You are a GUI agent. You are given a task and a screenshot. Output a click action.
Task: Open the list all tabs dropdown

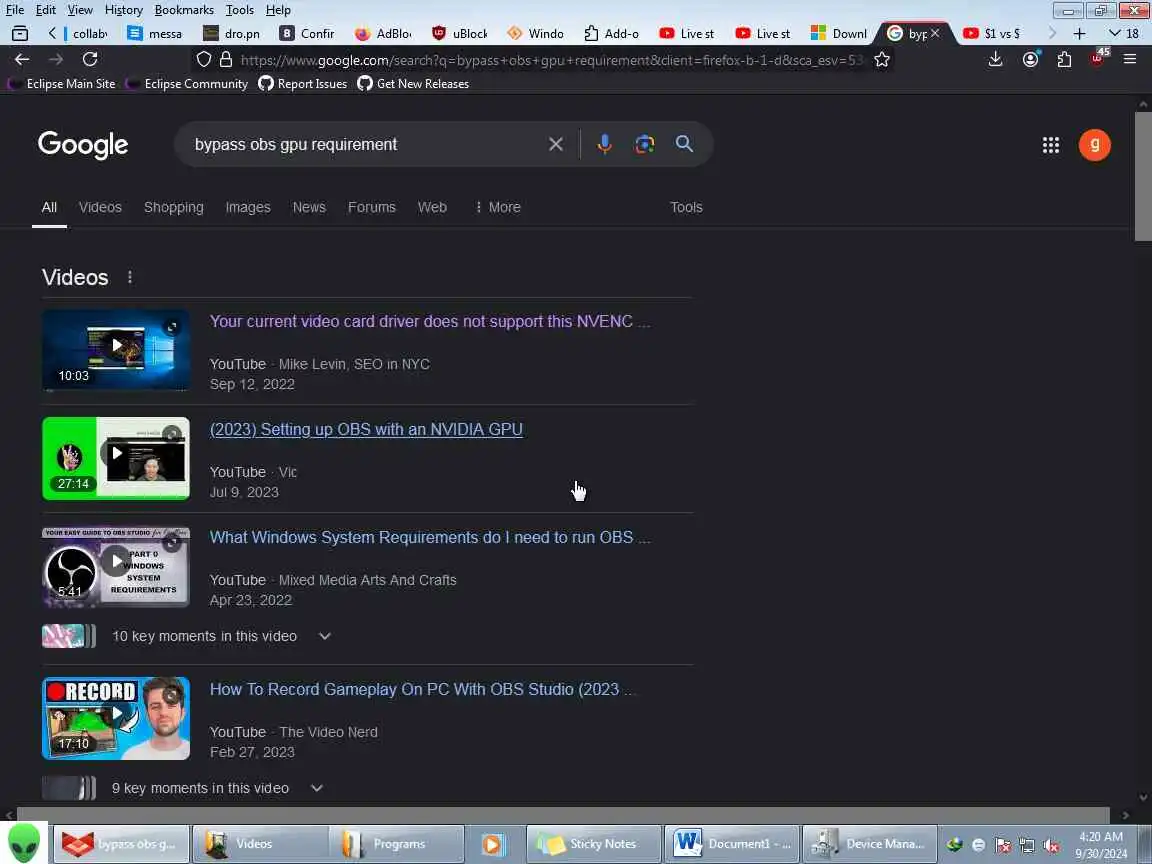(1123, 34)
